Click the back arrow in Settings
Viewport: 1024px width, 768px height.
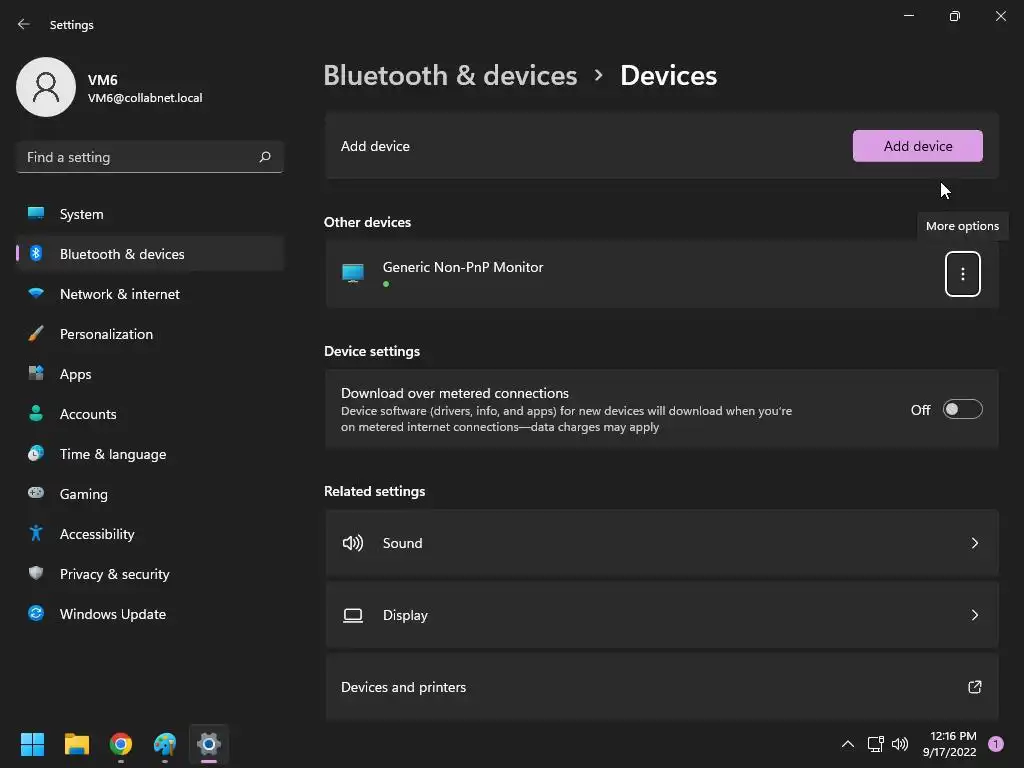click(24, 24)
